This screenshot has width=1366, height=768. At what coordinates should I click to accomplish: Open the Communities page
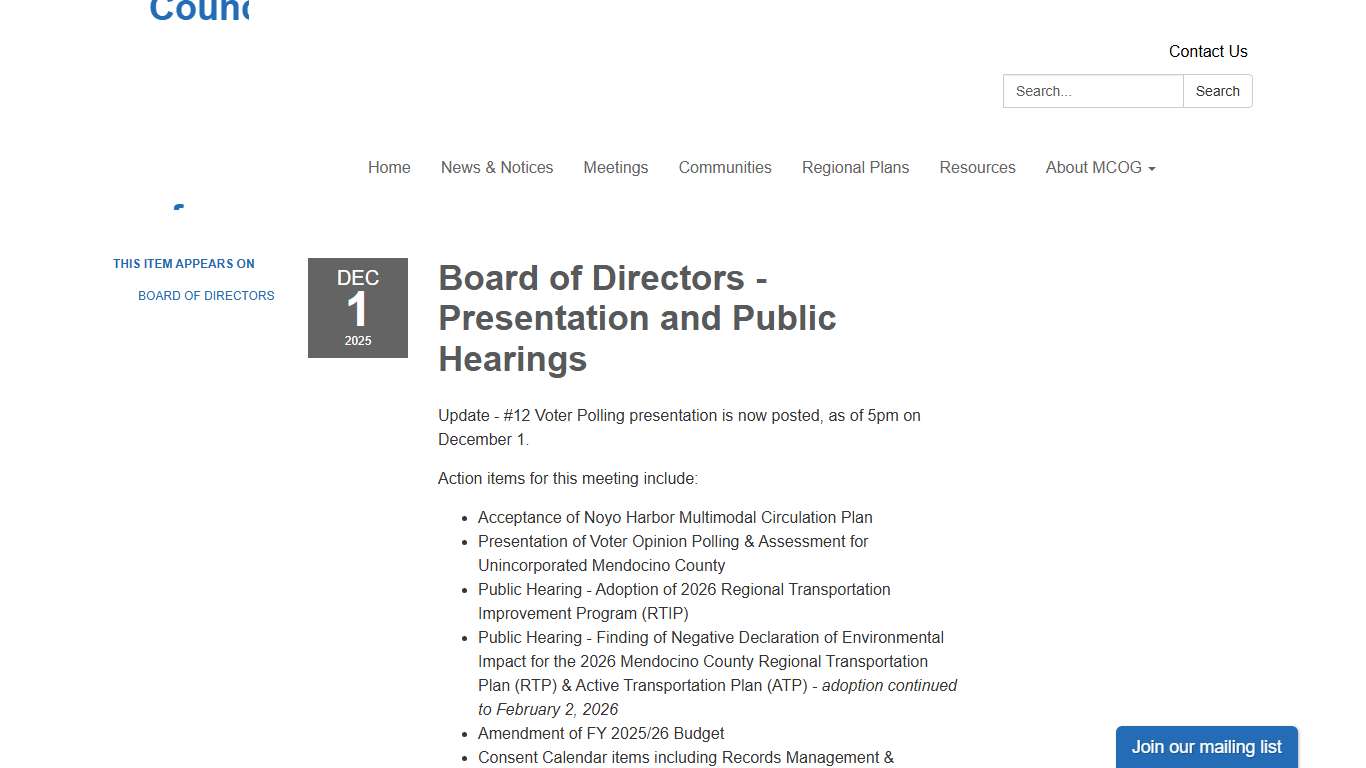pos(725,167)
